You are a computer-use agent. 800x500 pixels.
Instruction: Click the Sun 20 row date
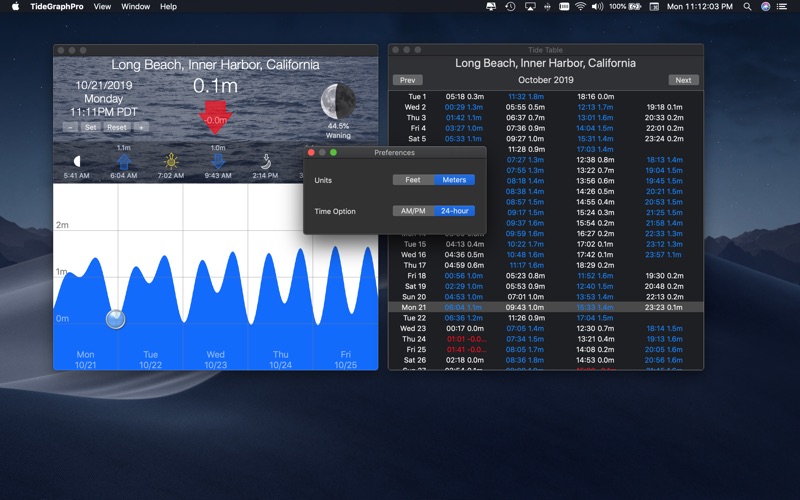[414, 297]
